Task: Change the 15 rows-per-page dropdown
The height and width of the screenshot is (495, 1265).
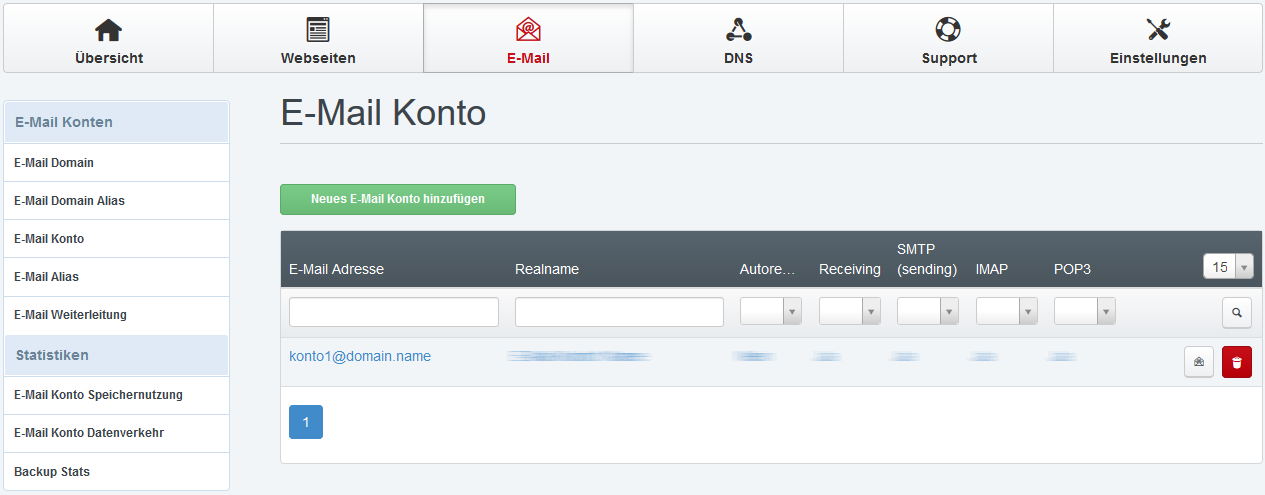Action: [1228, 267]
